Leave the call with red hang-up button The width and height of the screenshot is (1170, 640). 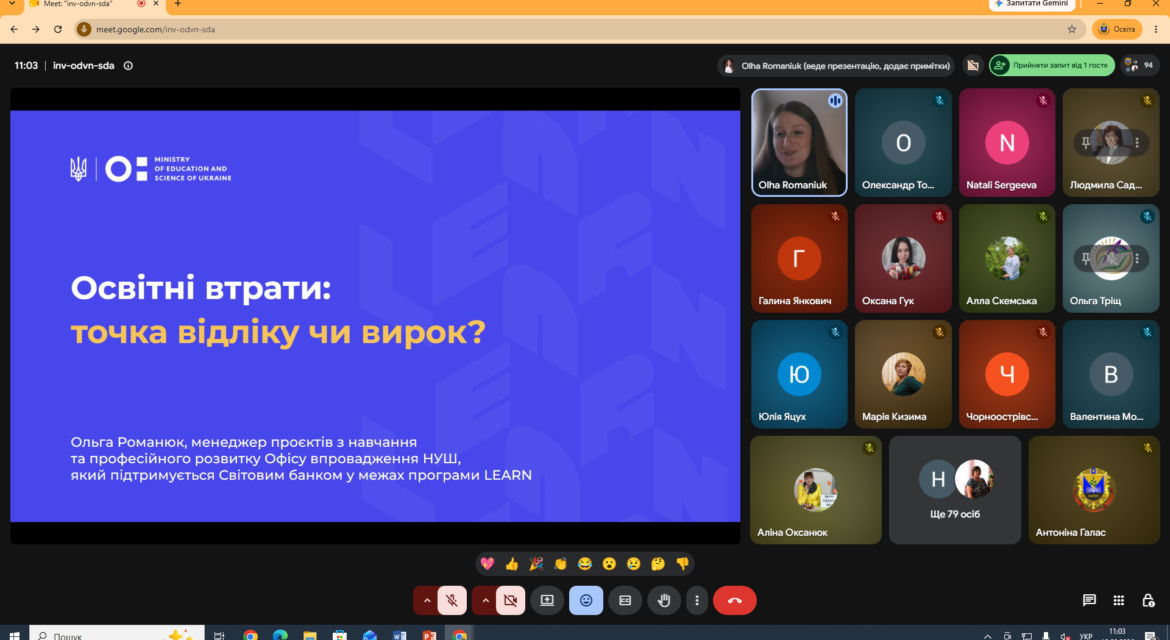pyautogui.click(x=734, y=600)
